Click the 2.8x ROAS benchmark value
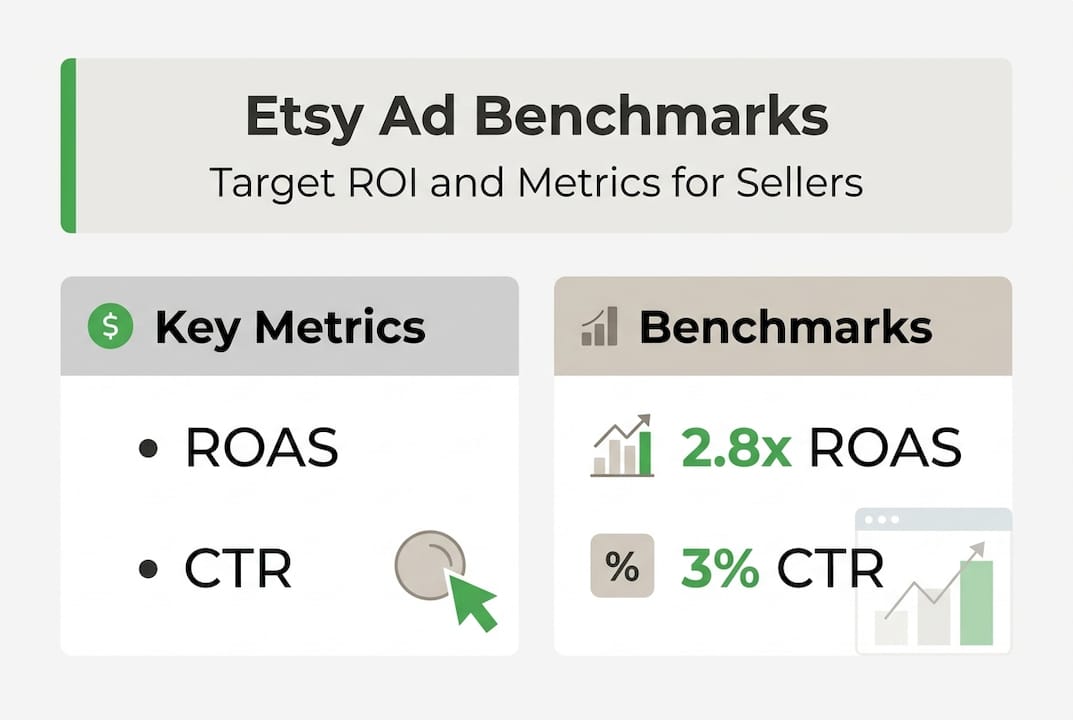This screenshot has height=720, width=1073. tap(820, 449)
